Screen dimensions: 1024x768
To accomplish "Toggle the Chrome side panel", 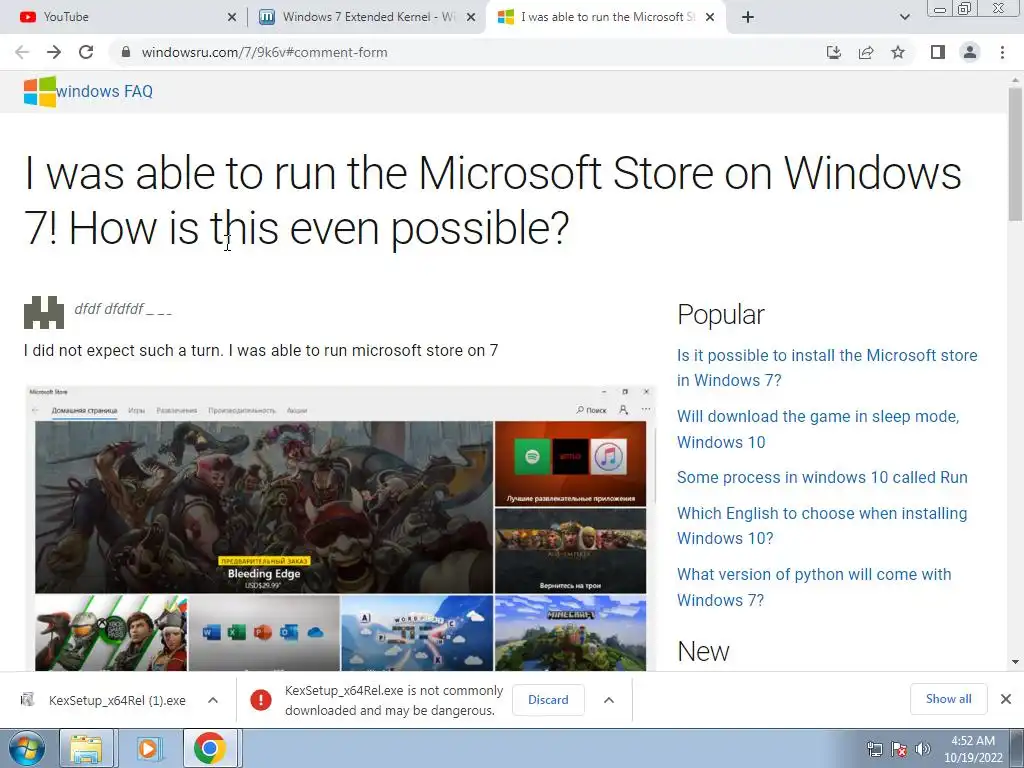I will coord(938,52).
